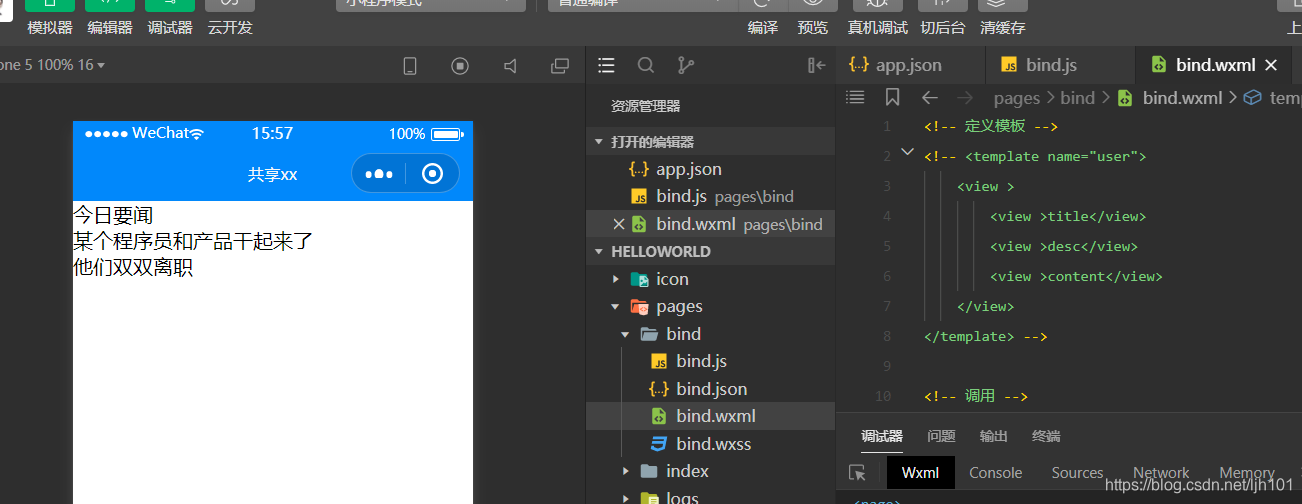Click code line '<!-- 定义模板 -->'
This screenshot has width=1302, height=504.
(x=991, y=126)
